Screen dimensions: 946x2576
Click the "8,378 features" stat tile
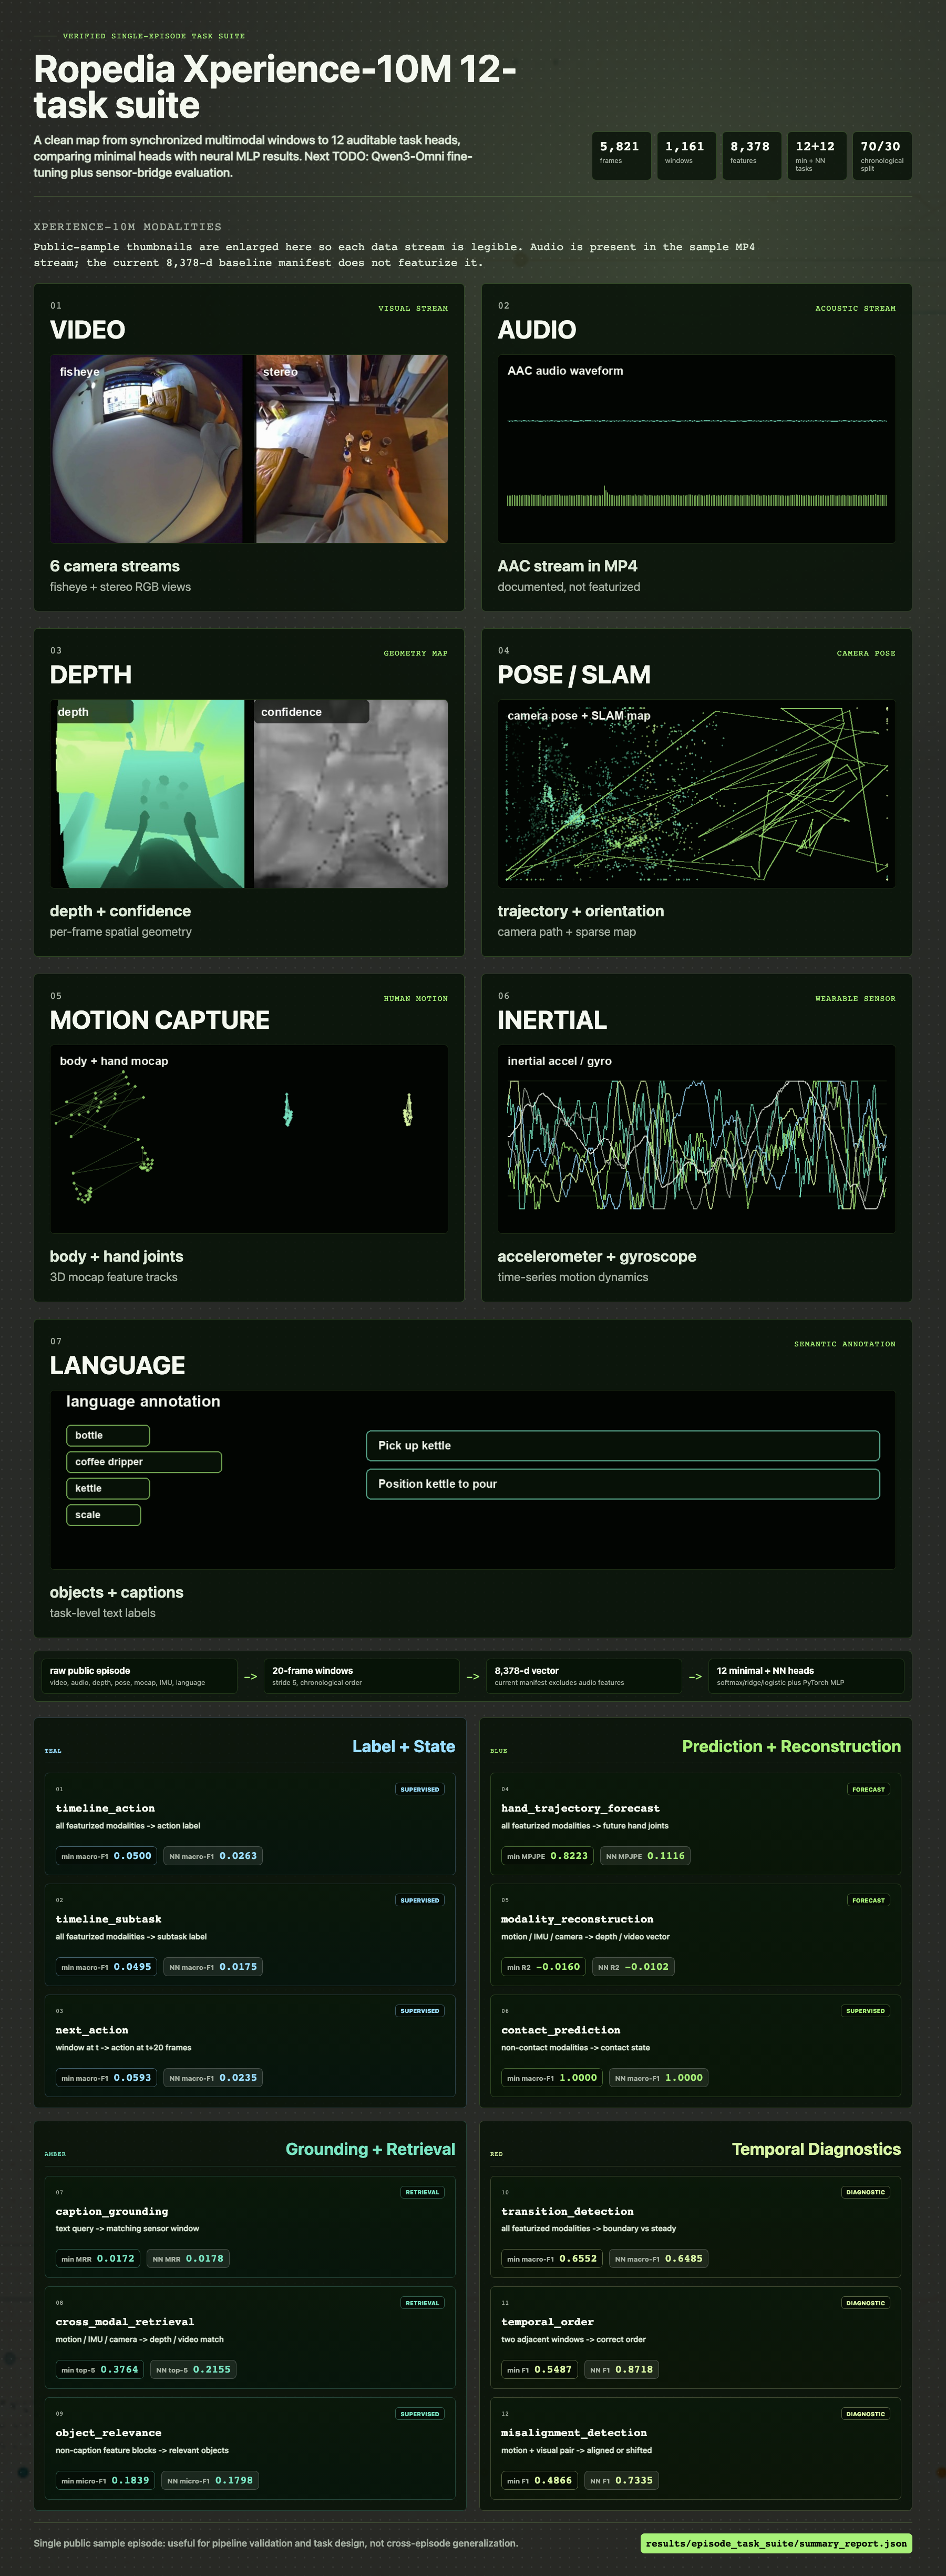coord(751,156)
